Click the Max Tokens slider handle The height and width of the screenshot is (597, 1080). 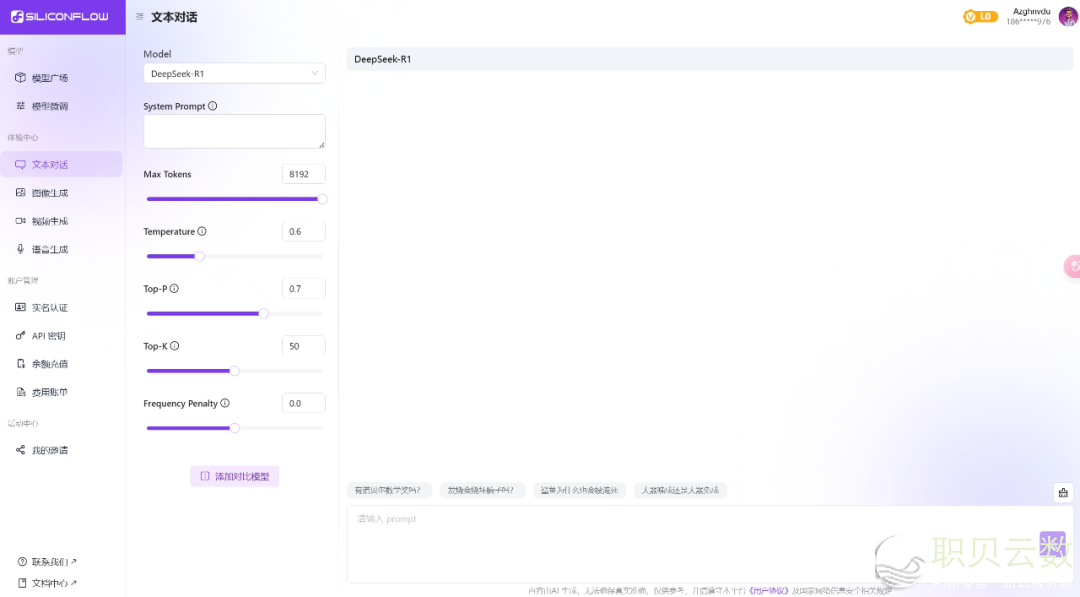(x=322, y=199)
